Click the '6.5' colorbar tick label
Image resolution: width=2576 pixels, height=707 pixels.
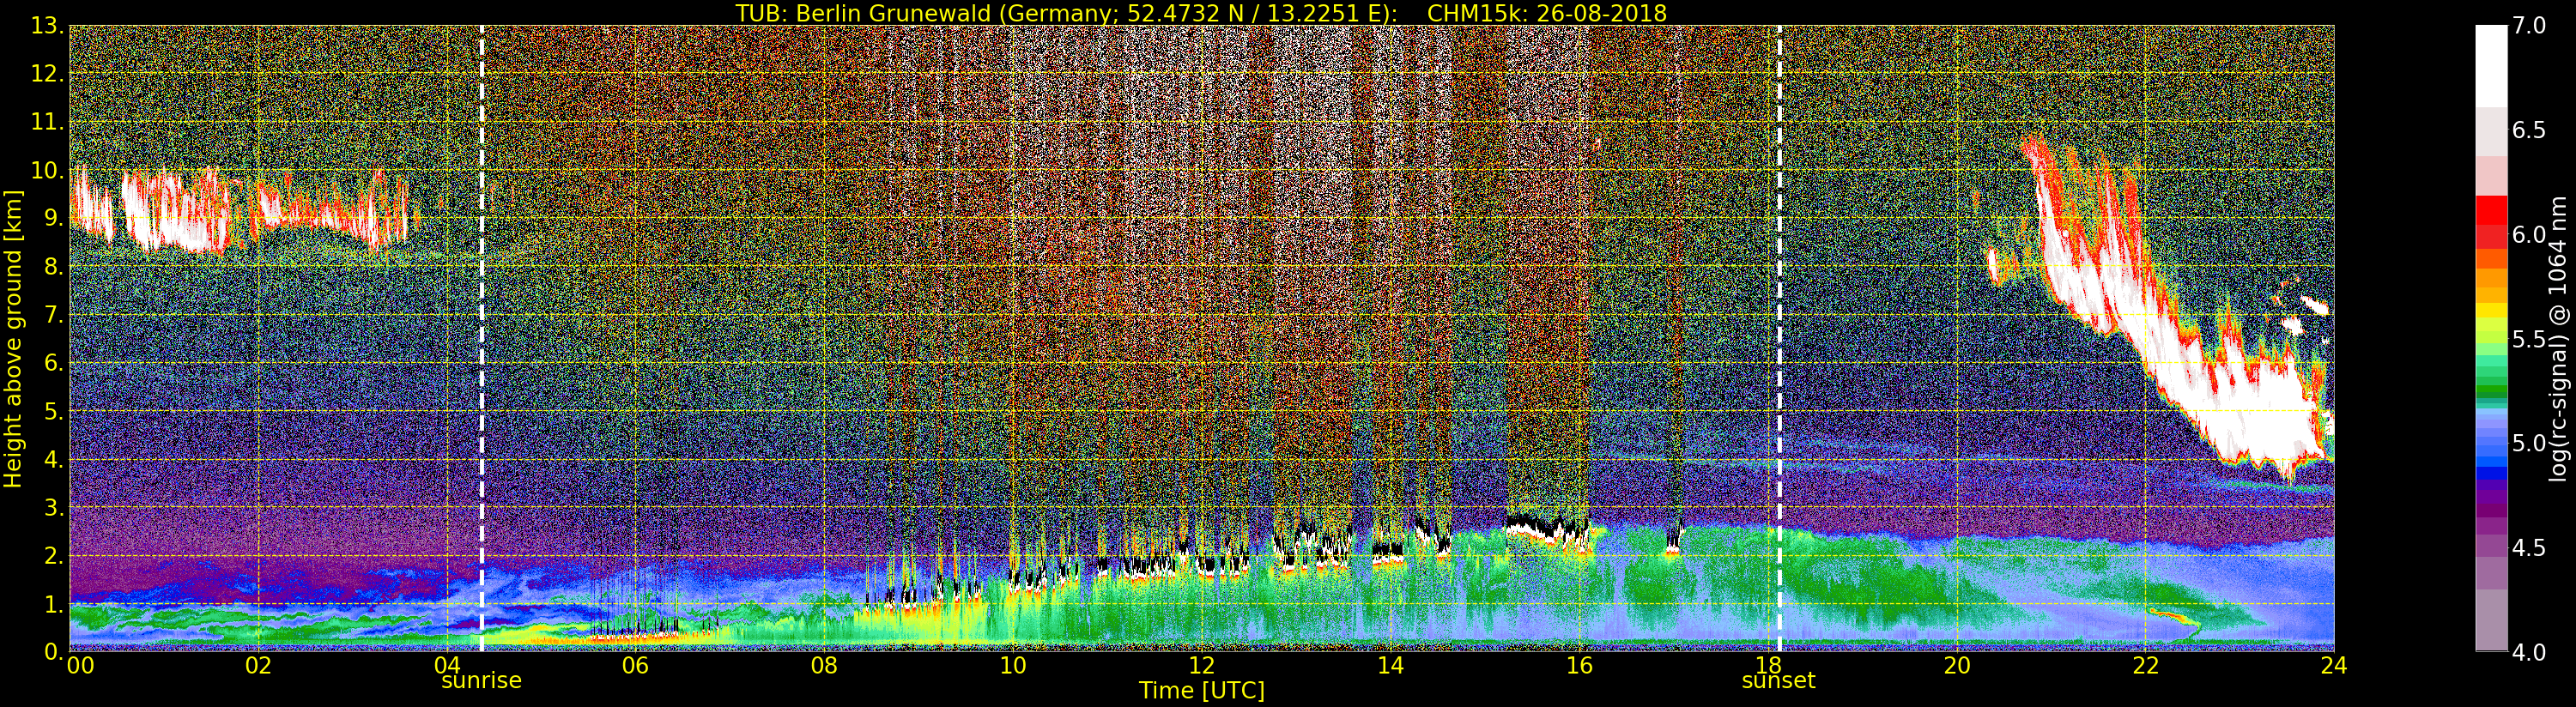coord(2529,130)
